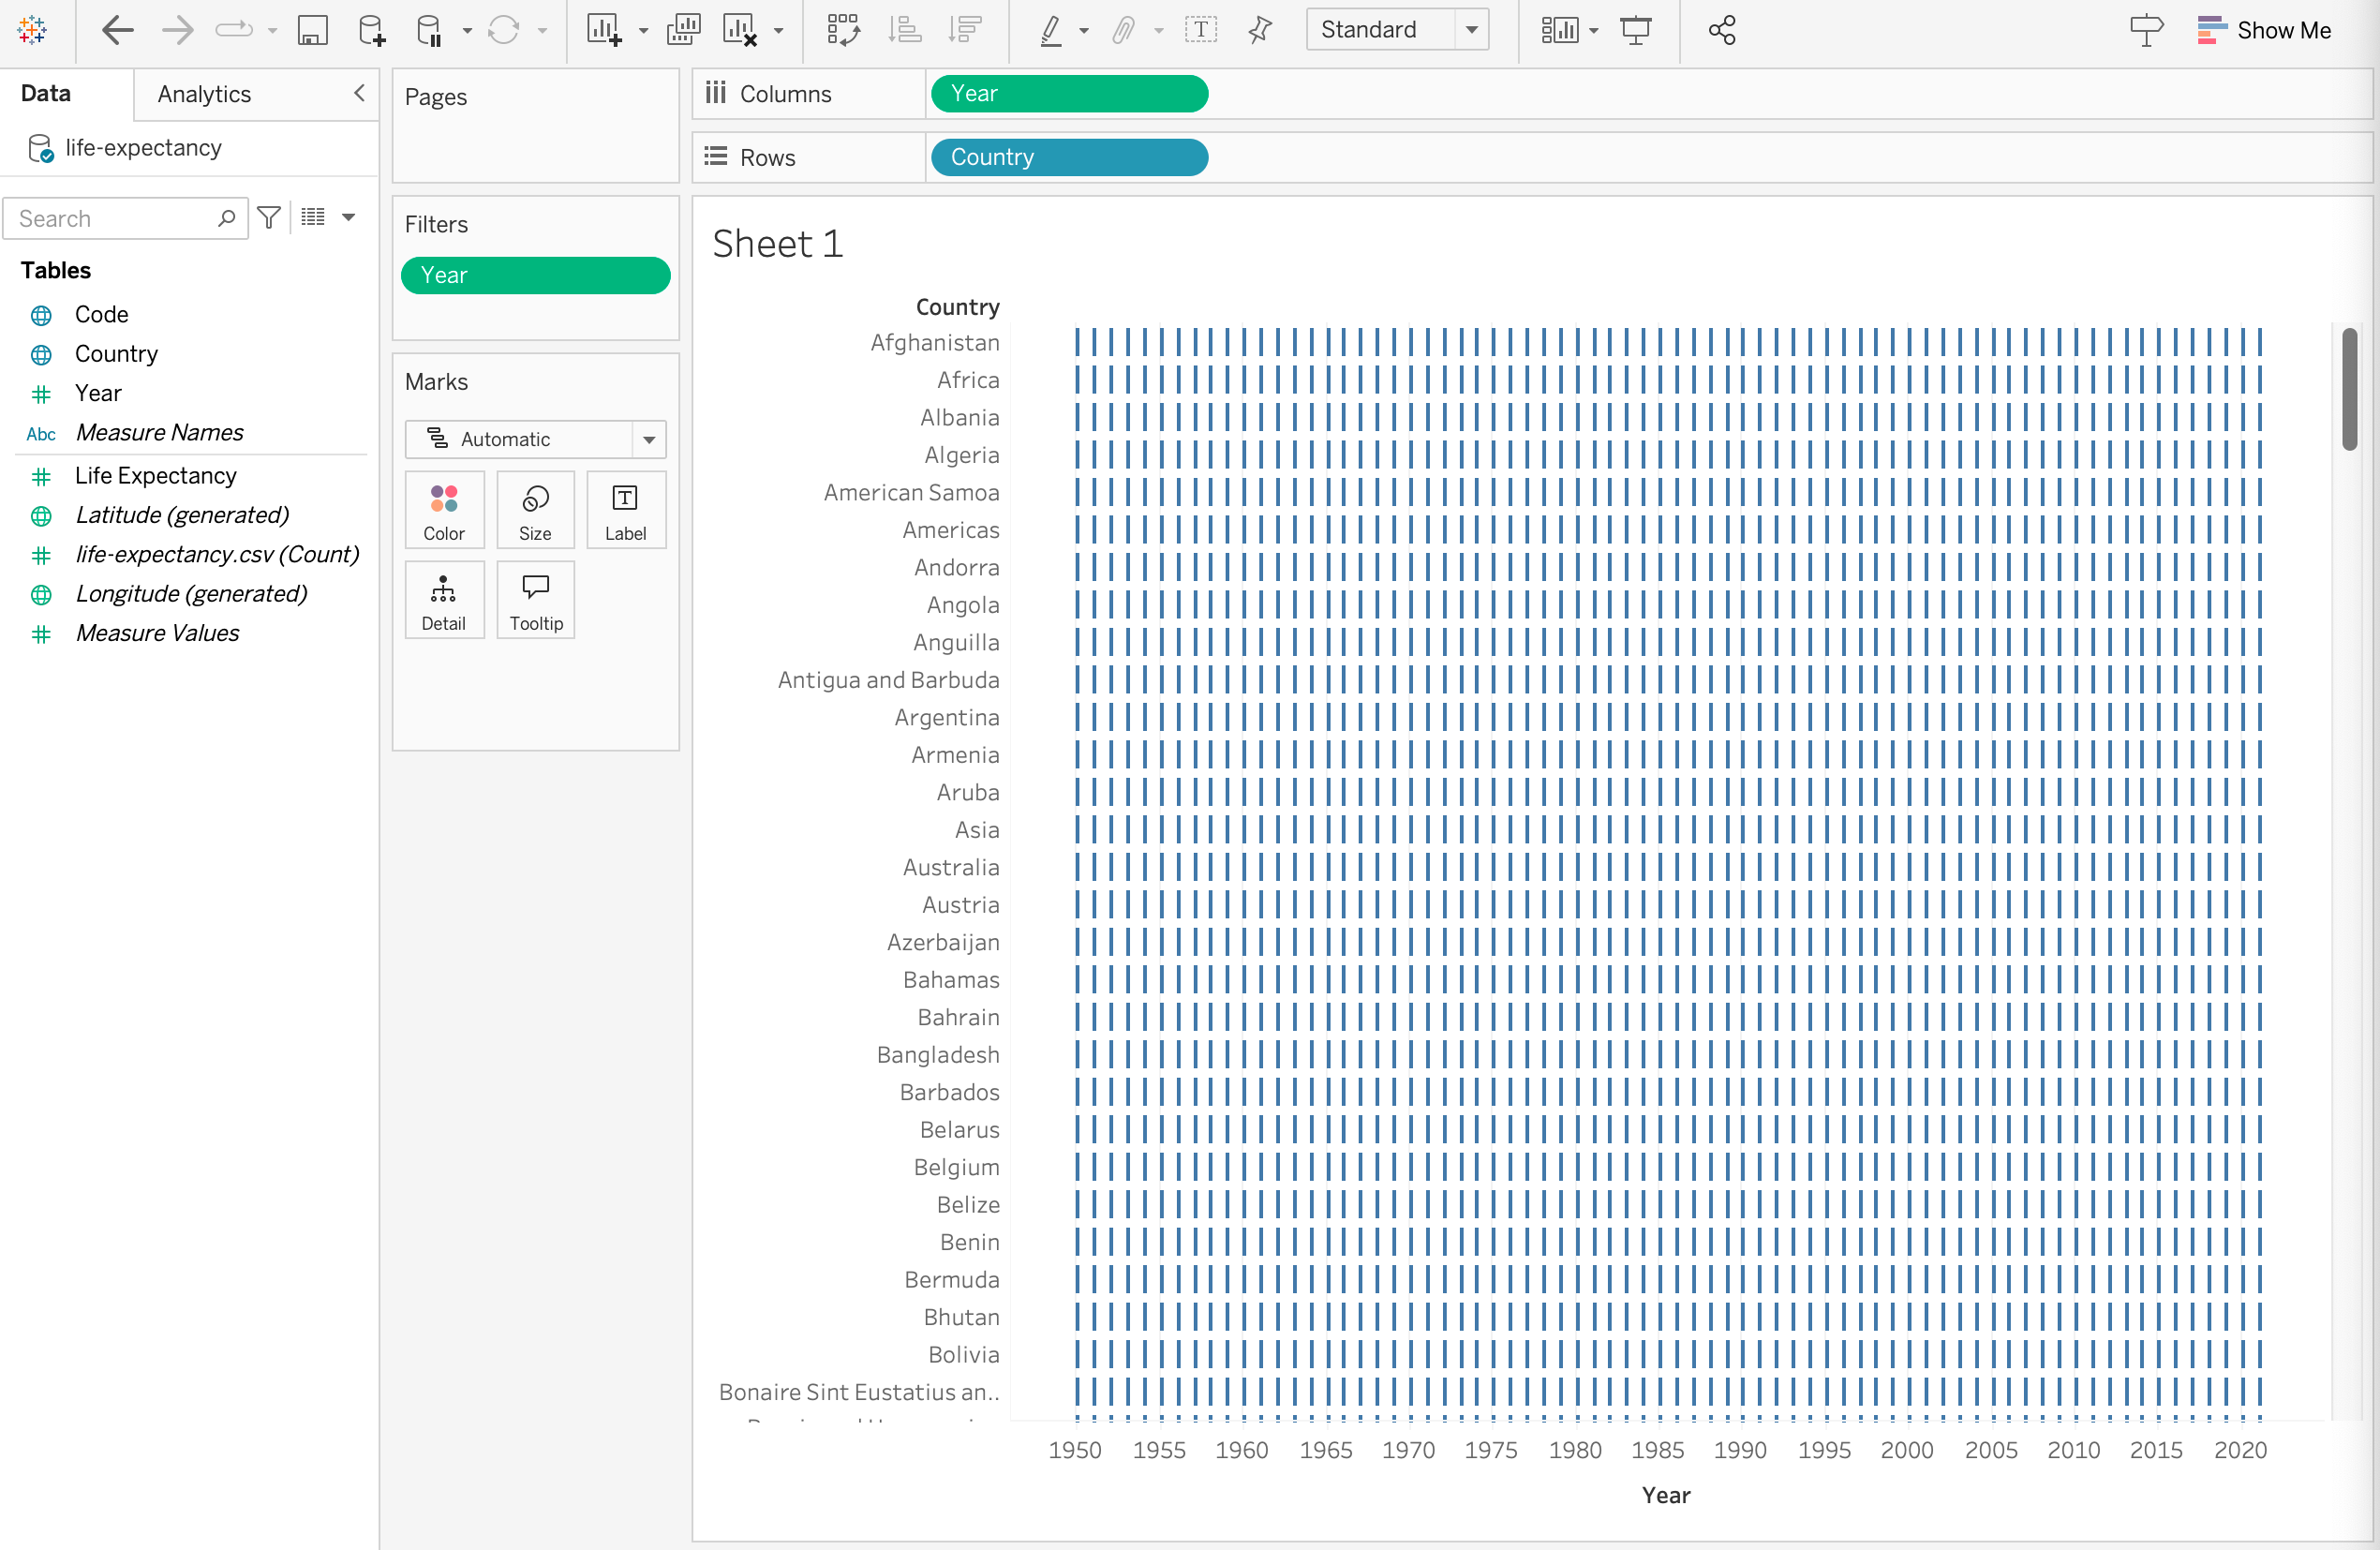The width and height of the screenshot is (2380, 1550).
Task: Select the Life Expectancy measure
Action: point(156,475)
